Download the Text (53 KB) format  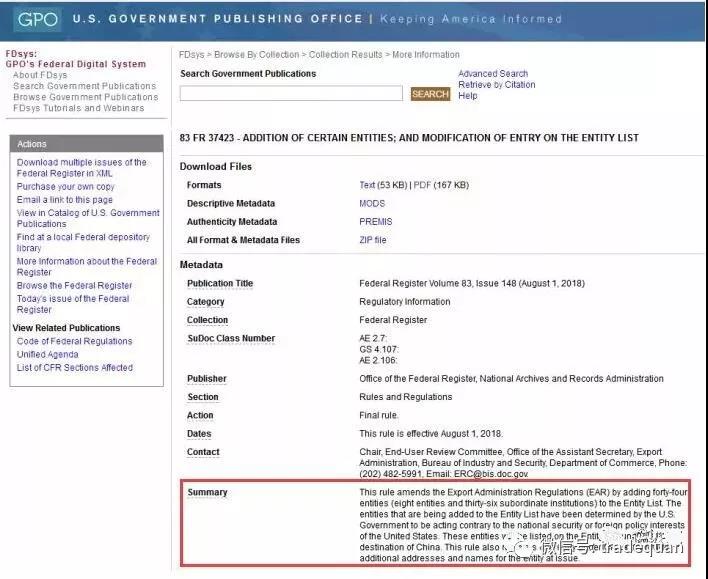[x=367, y=185]
